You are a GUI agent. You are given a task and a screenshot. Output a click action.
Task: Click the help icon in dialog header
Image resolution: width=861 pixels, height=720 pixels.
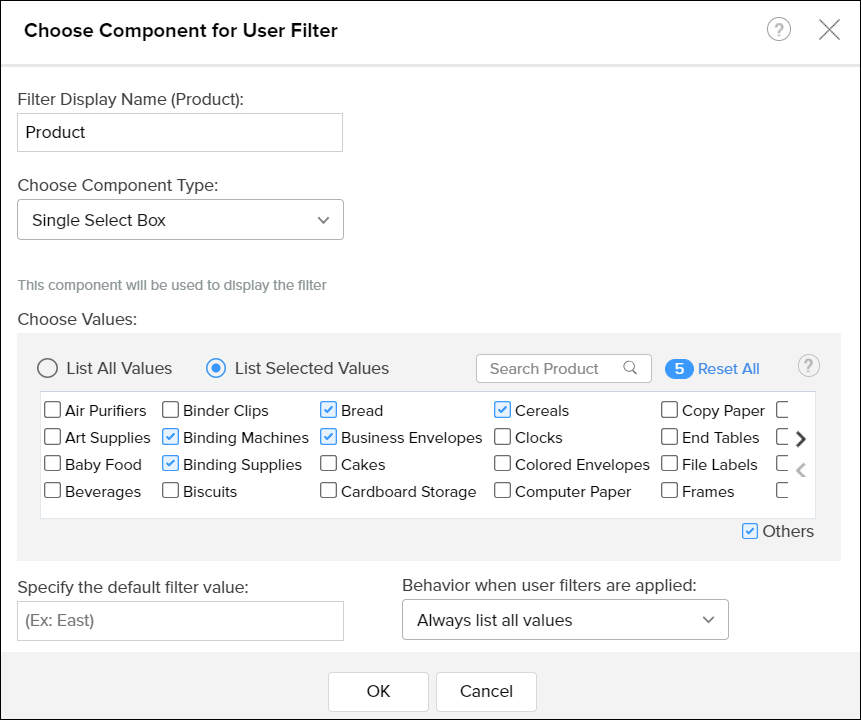778,30
